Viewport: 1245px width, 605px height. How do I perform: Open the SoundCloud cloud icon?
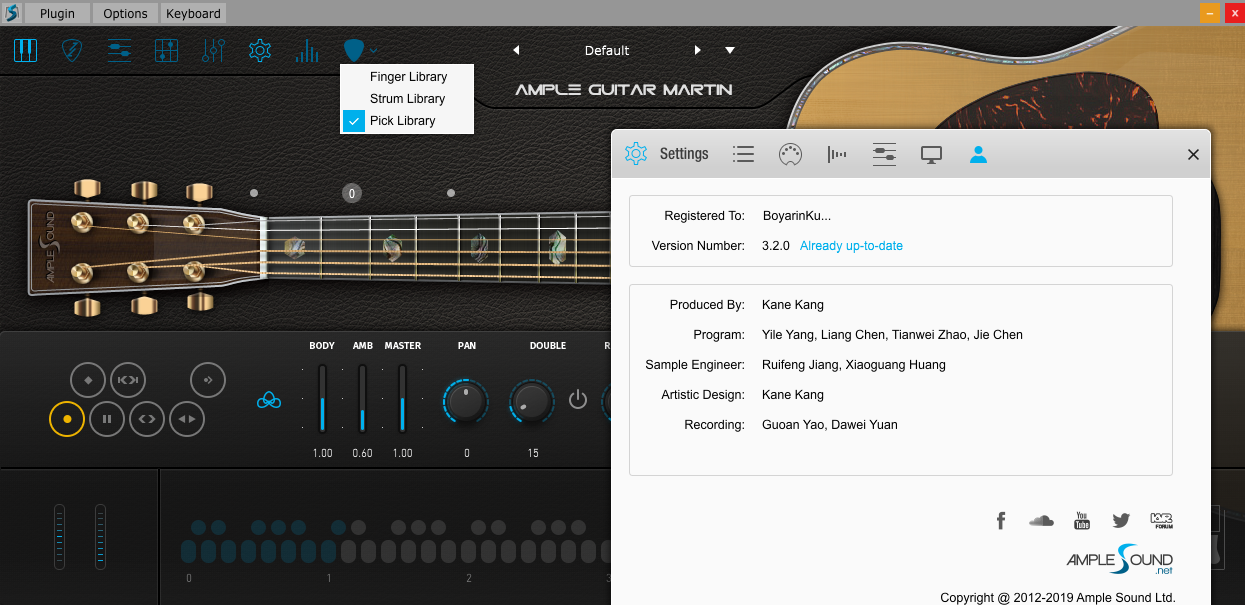1041,520
